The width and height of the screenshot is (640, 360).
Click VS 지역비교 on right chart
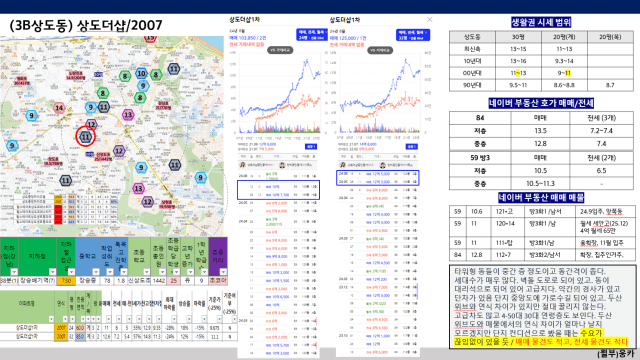[380, 50]
